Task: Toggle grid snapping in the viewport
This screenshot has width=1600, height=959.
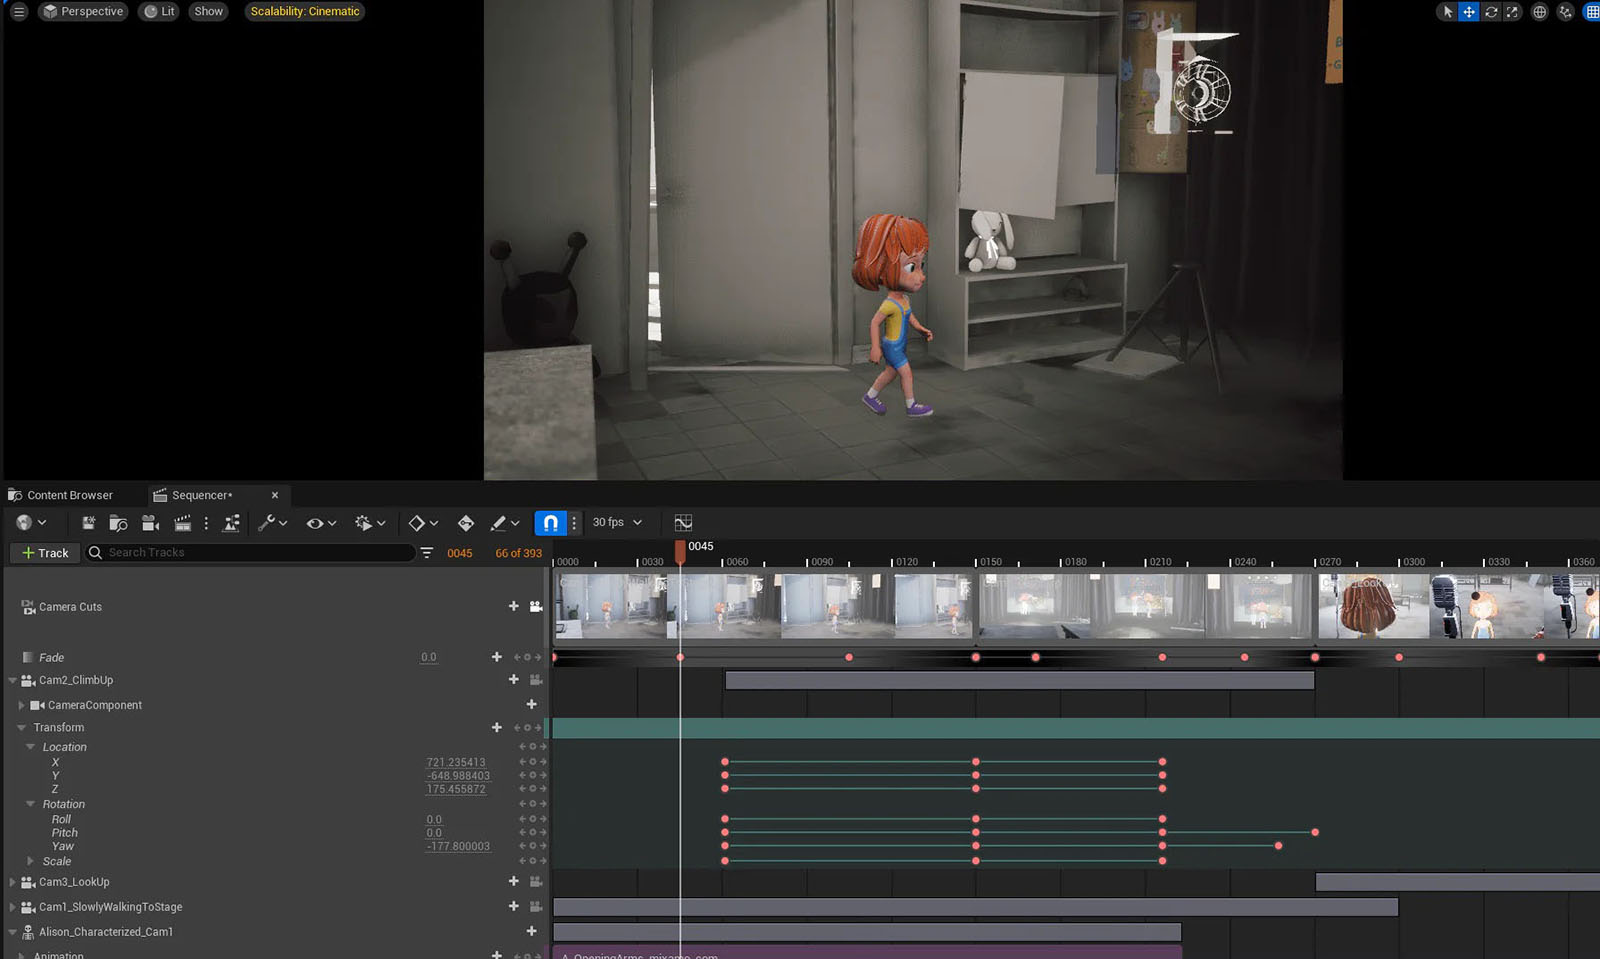Action: (x=1591, y=12)
